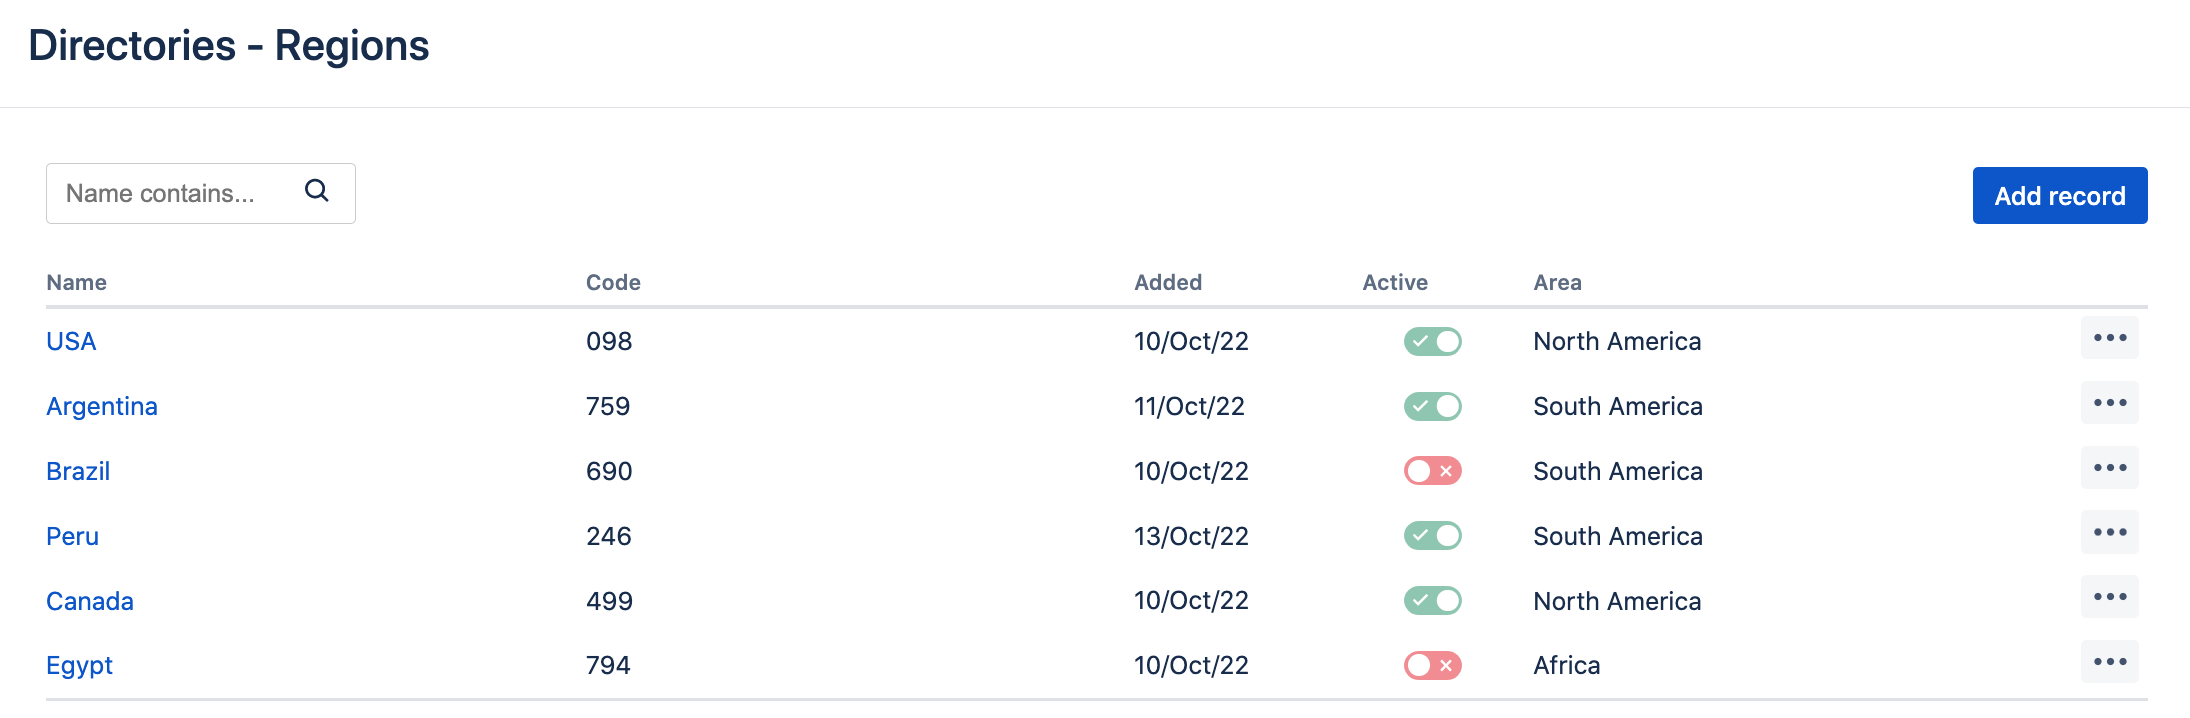Click the search magnifier icon

tap(317, 191)
